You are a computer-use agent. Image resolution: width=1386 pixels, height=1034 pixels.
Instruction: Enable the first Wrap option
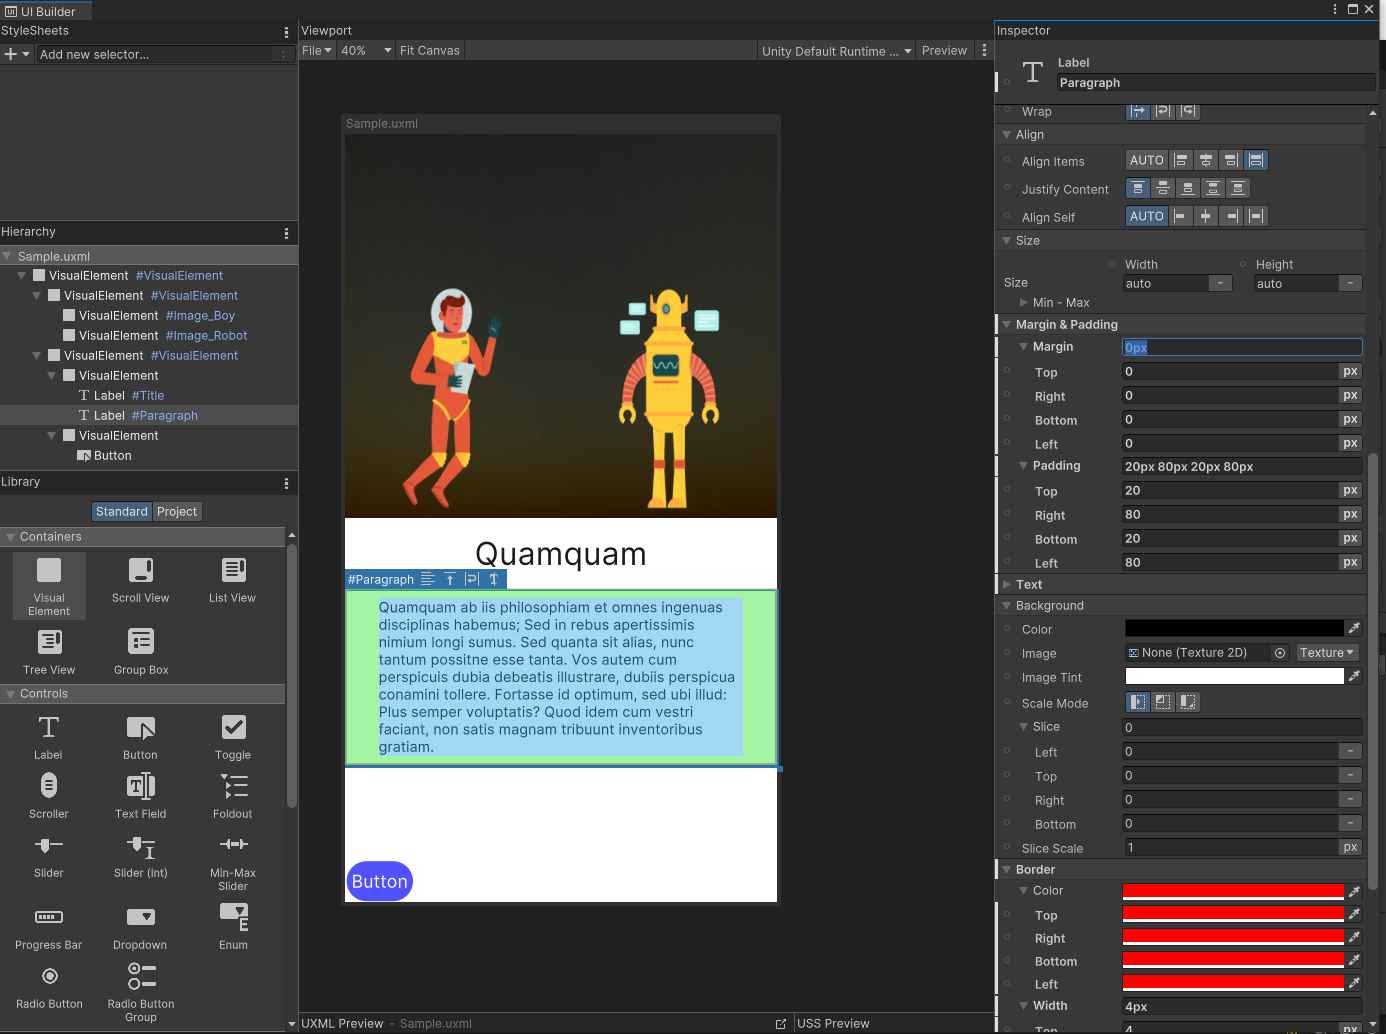[1138, 111]
